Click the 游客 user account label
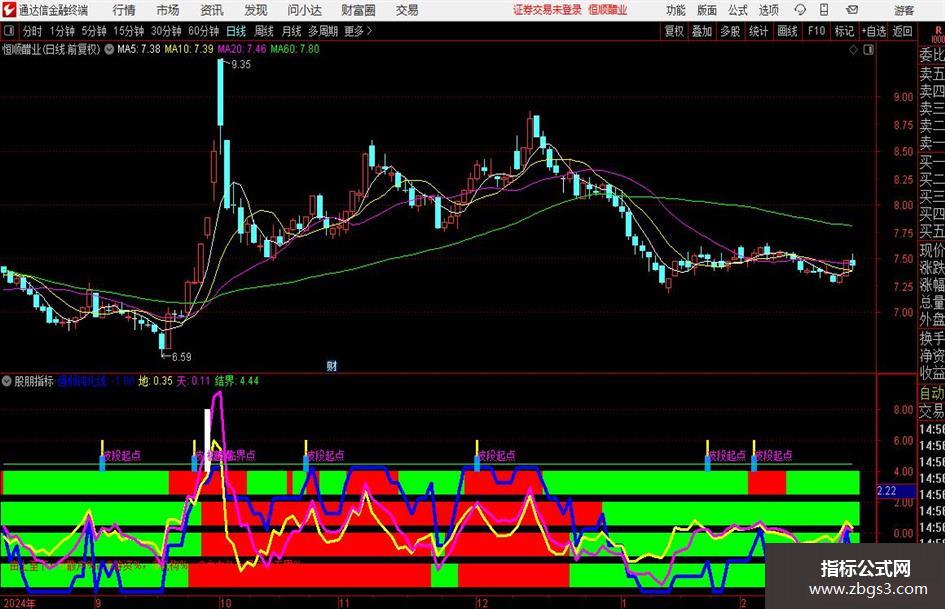Viewport: 945px width, 609px height. coord(904,10)
